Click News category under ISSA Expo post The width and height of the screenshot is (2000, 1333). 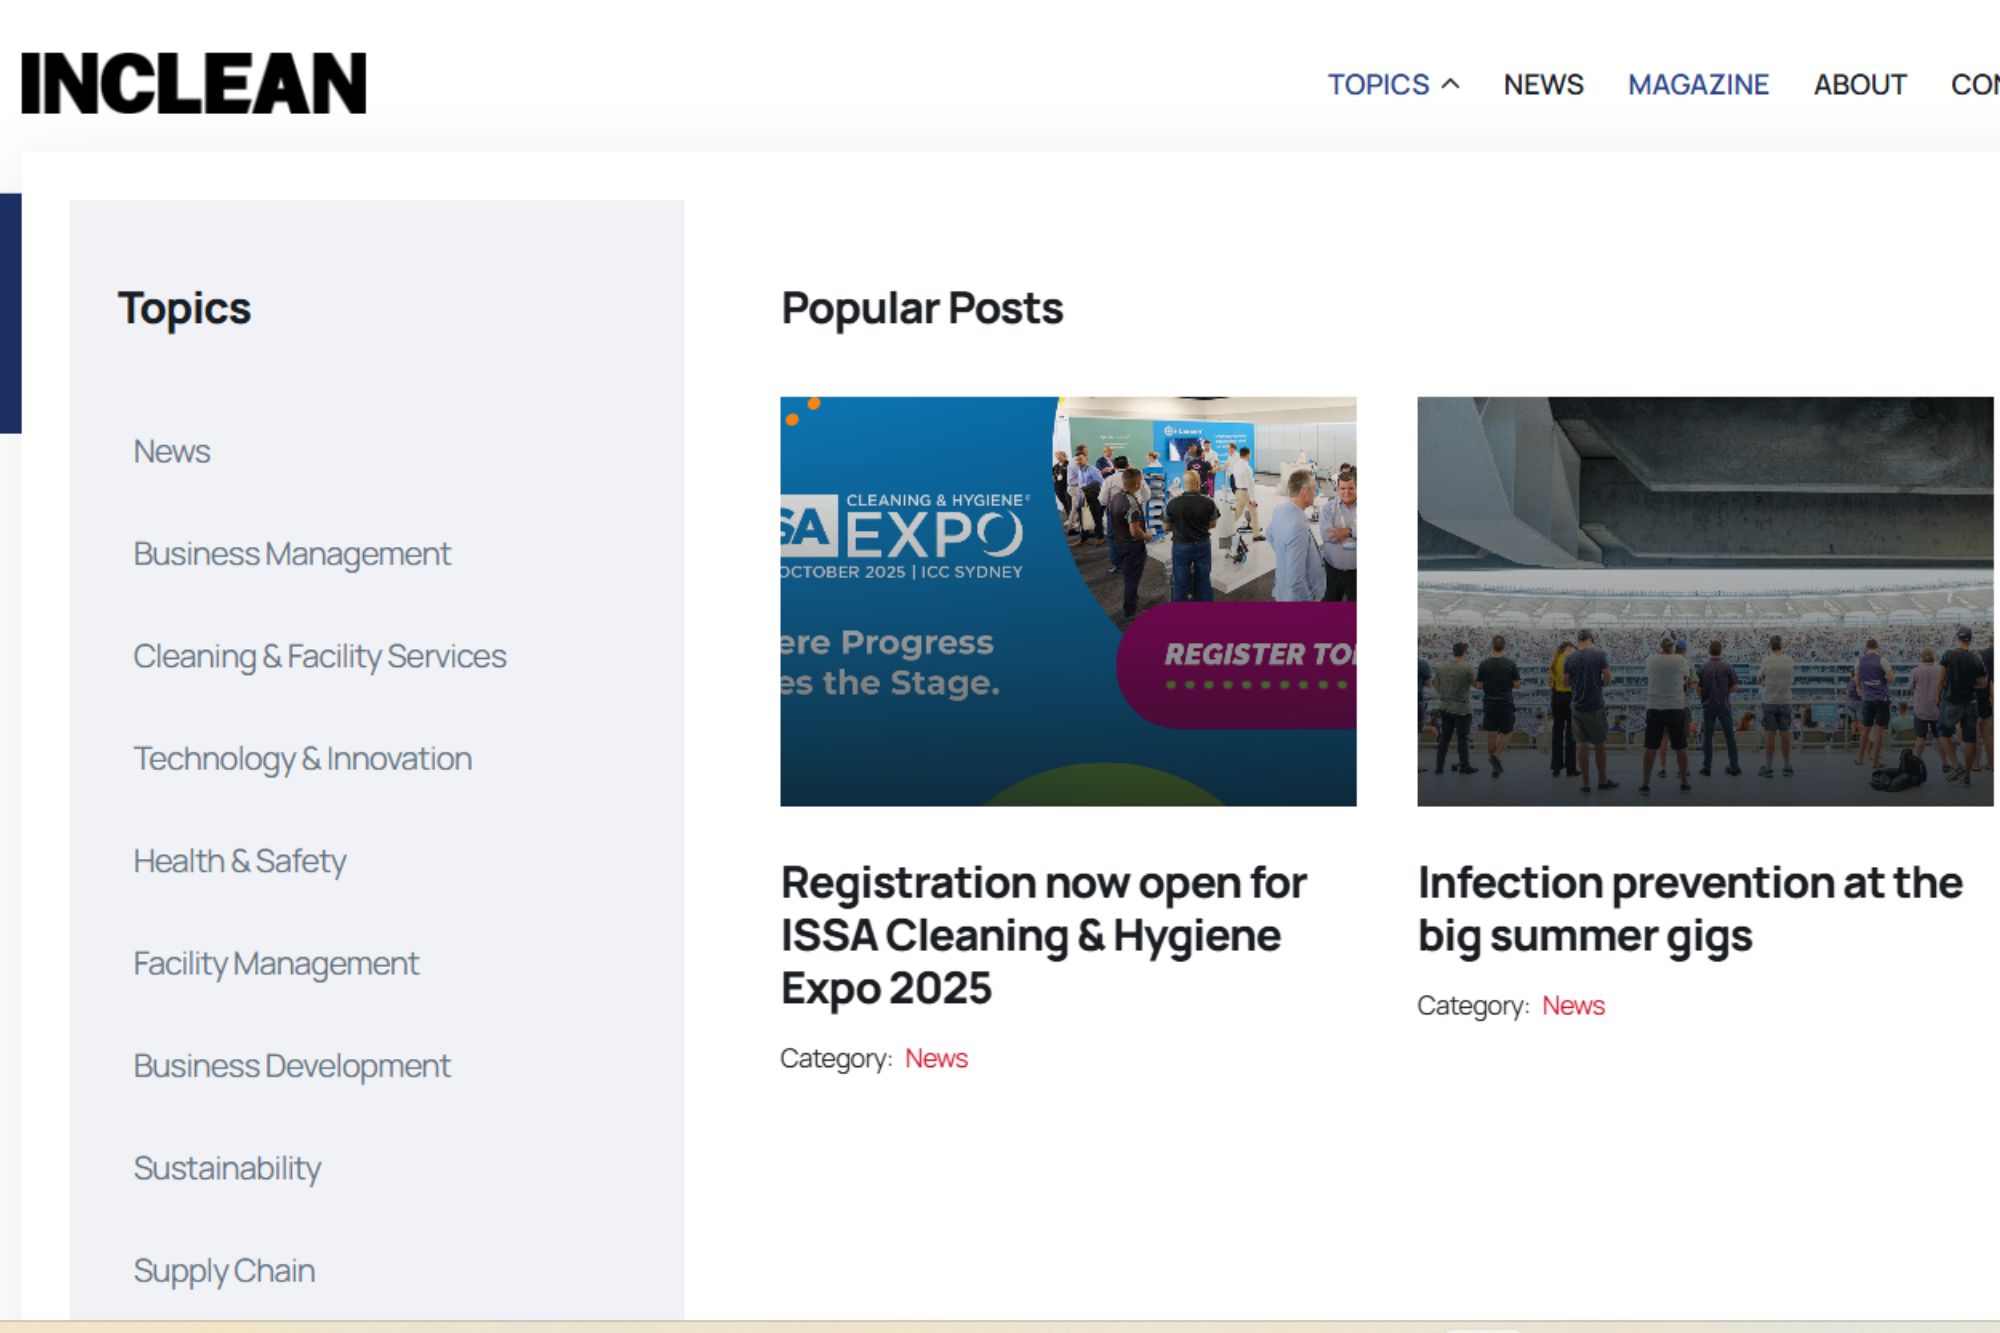(936, 1058)
